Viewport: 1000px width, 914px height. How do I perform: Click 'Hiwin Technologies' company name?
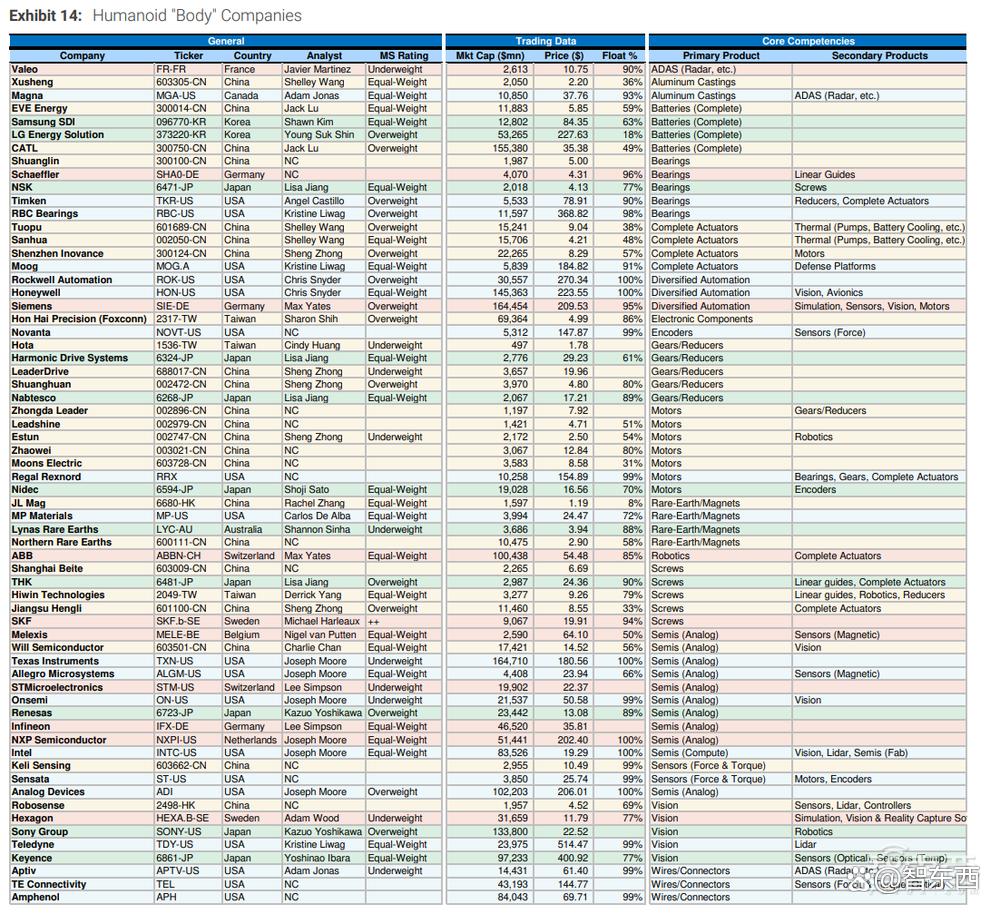click(57, 594)
